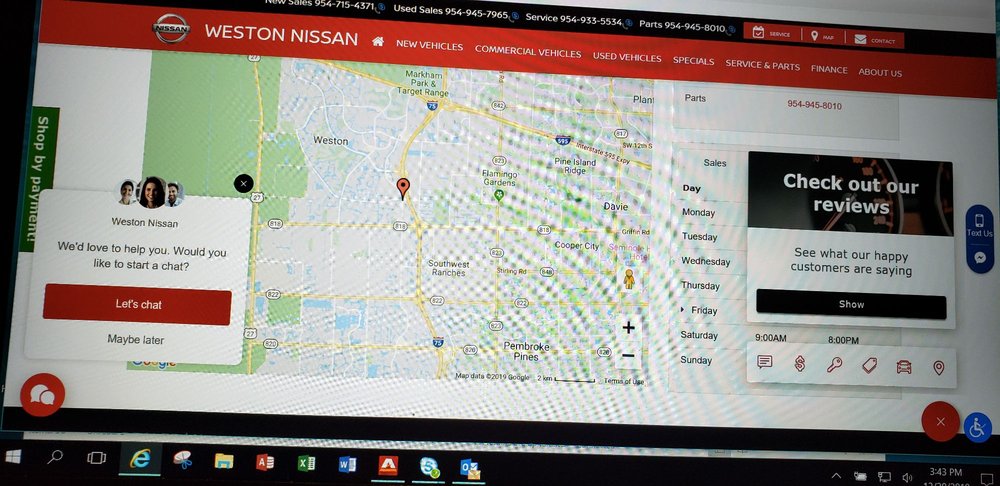Click the Home icon in the navigation bar
Image resolution: width=1000 pixels, height=486 pixels.
click(378, 42)
